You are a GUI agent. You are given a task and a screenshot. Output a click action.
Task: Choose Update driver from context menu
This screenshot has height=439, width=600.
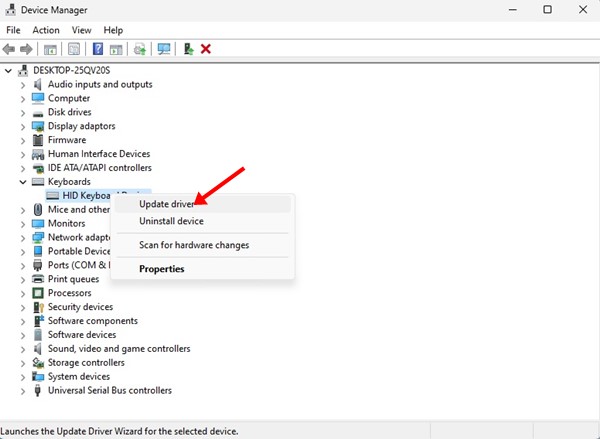[203, 204]
